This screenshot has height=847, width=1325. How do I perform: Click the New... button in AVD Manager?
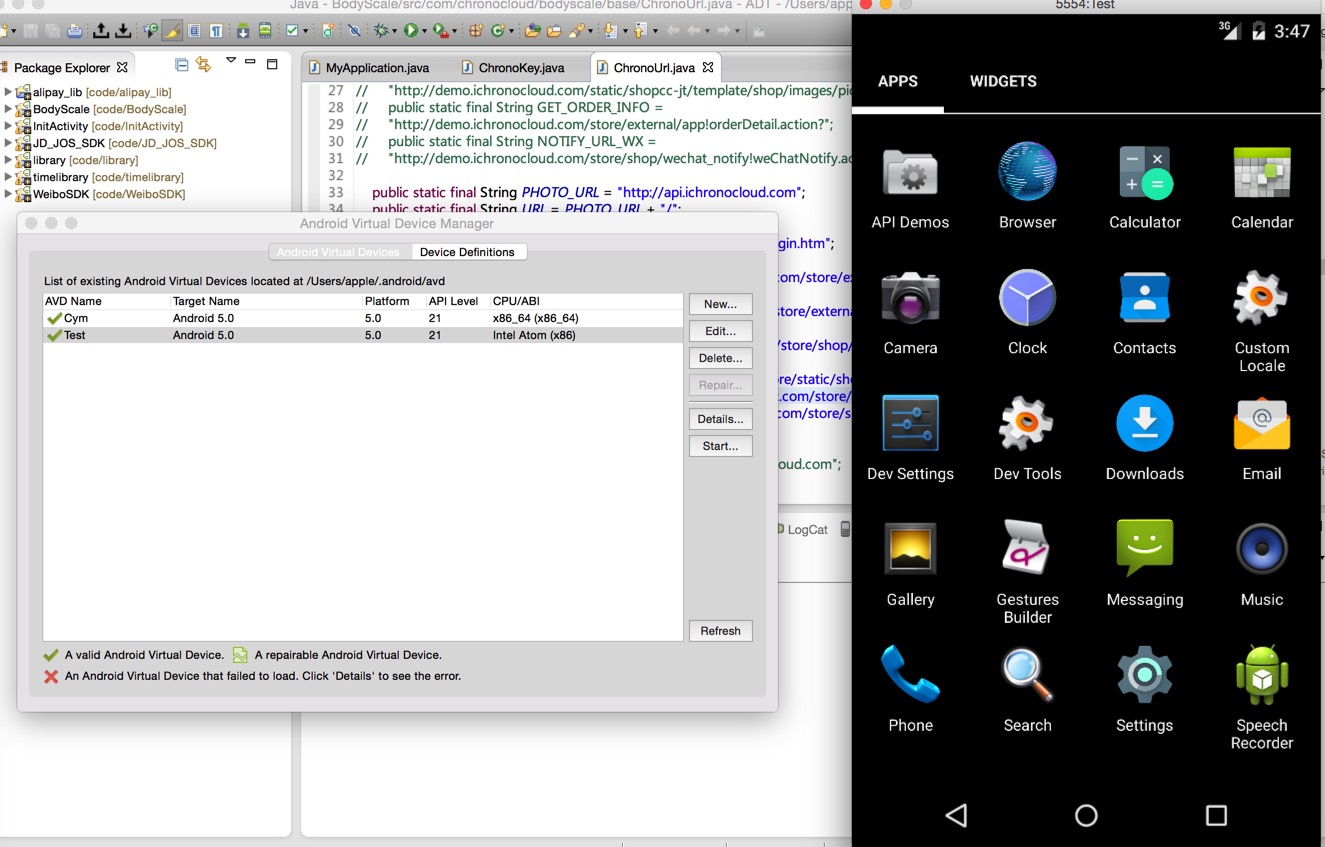click(x=721, y=304)
